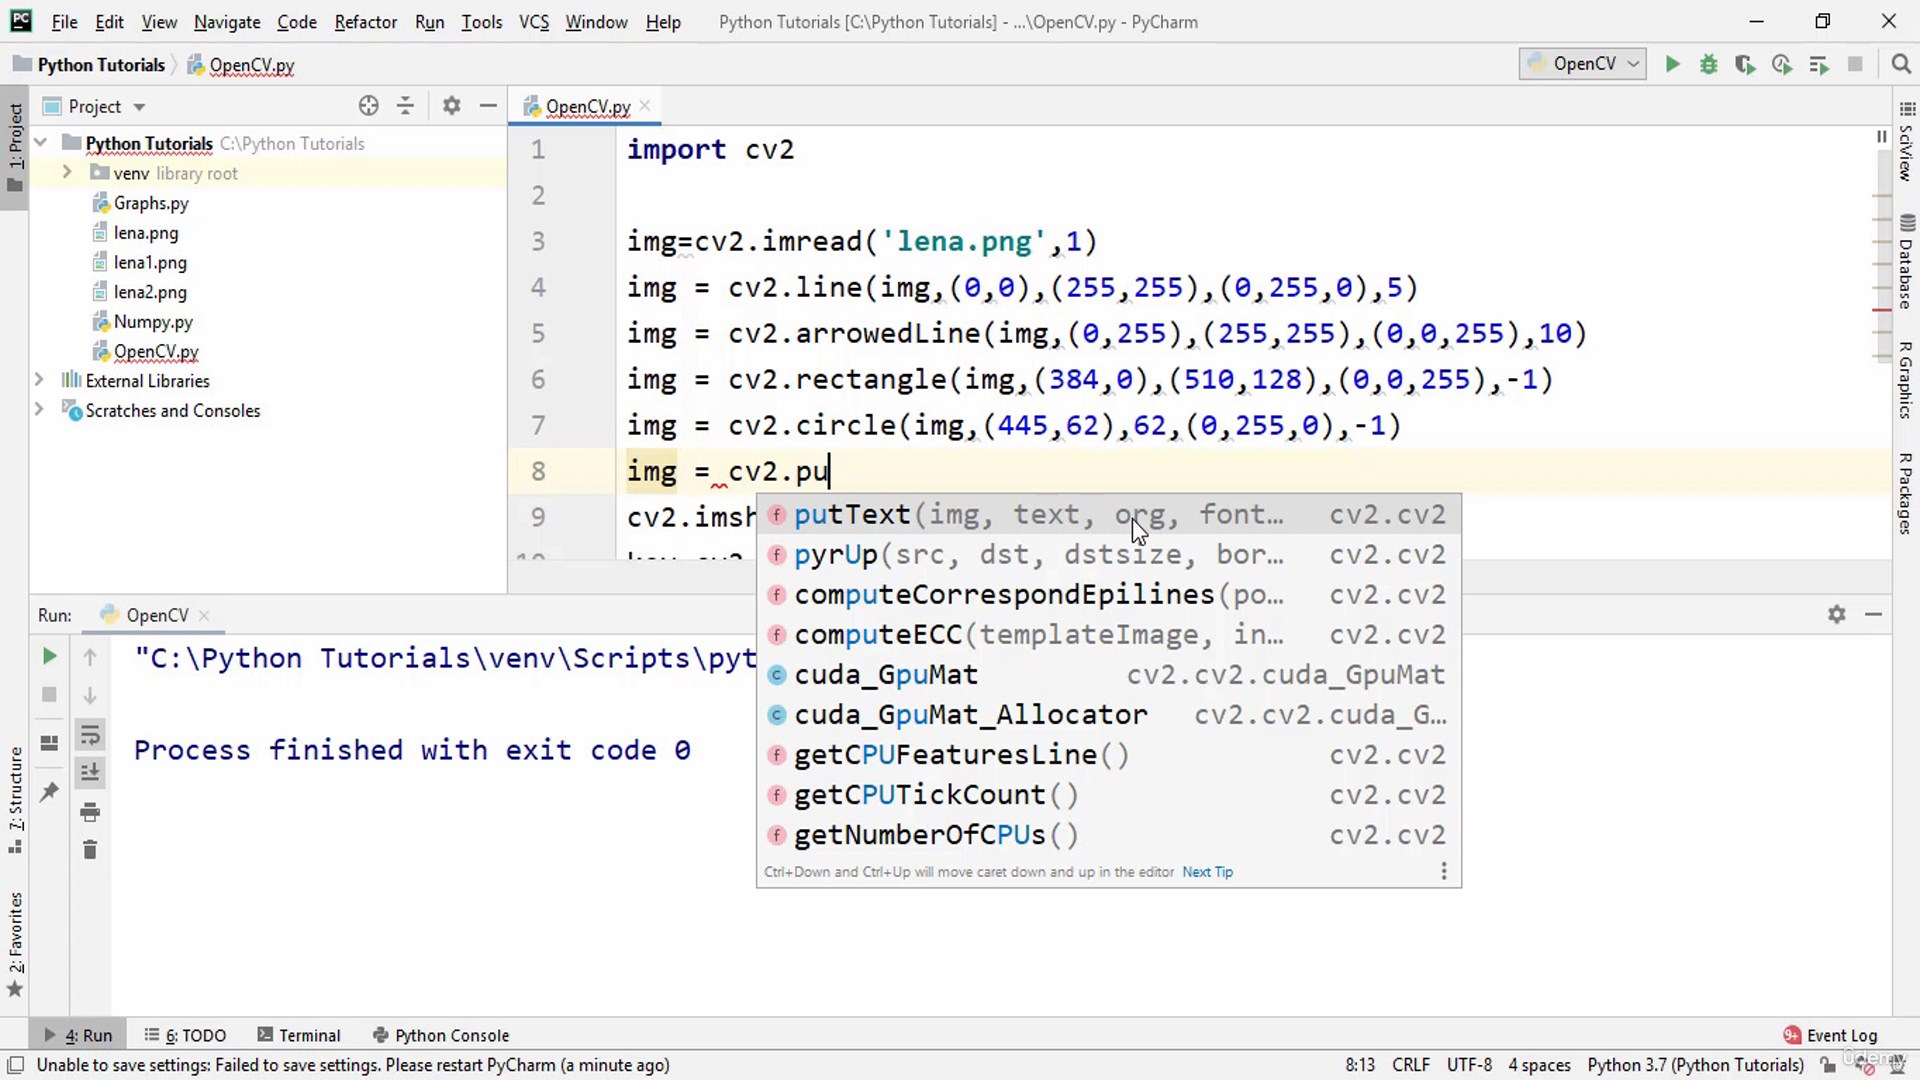
Task: Collapse all in Project panel
Action: click(x=405, y=106)
